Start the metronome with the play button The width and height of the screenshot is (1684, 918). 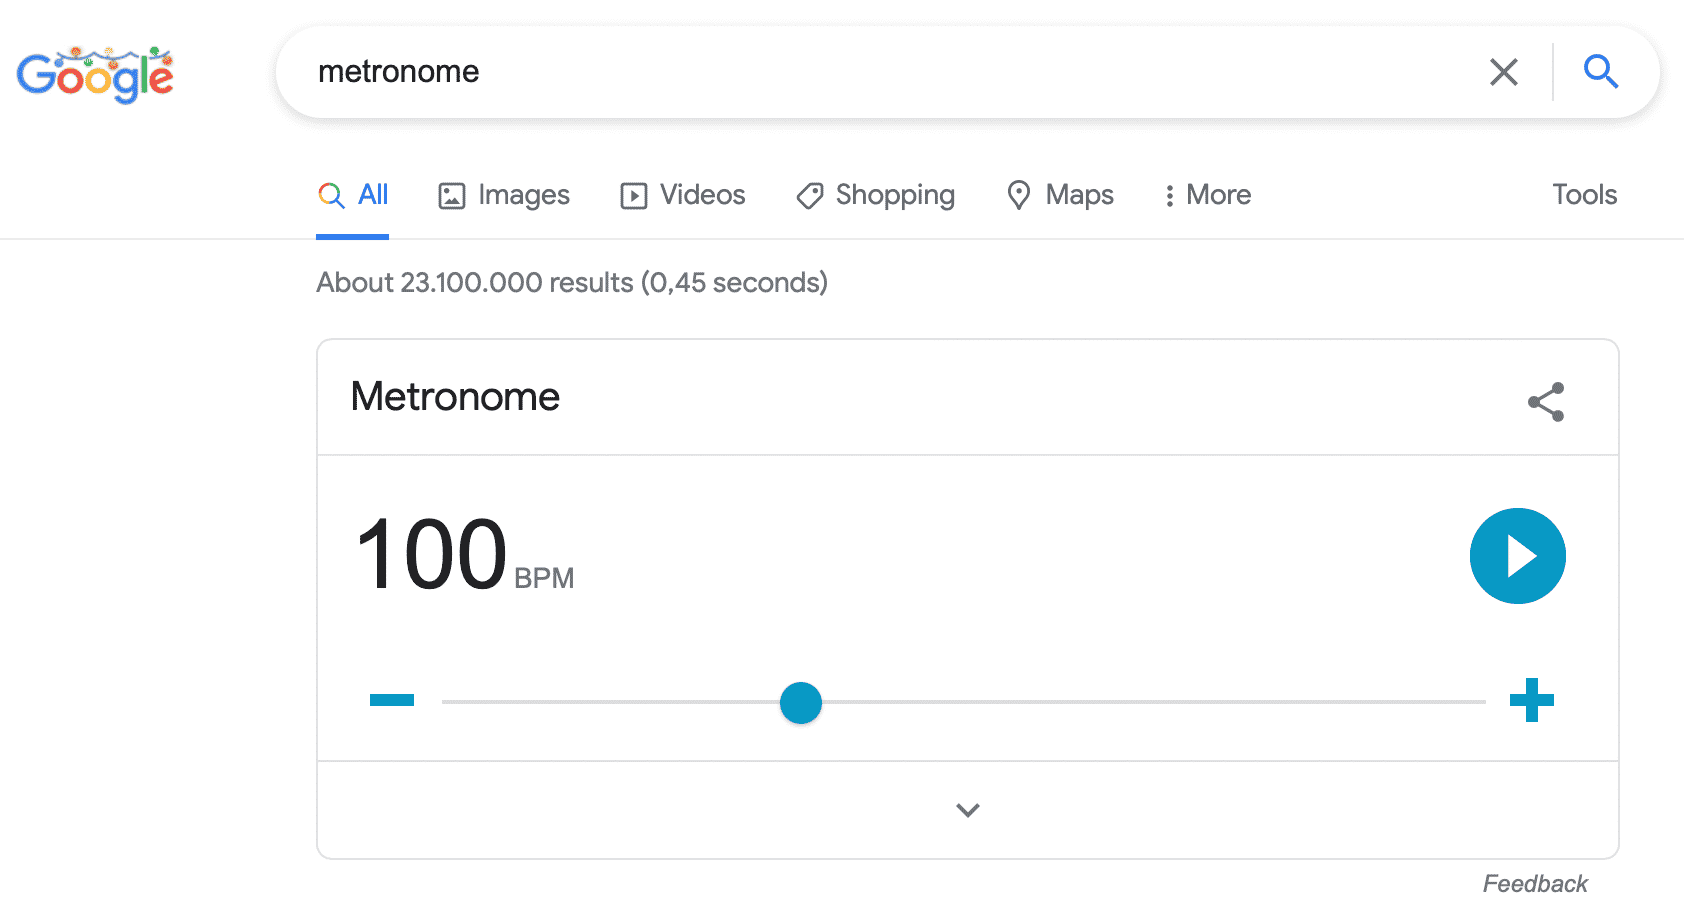tap(1517, 556)
